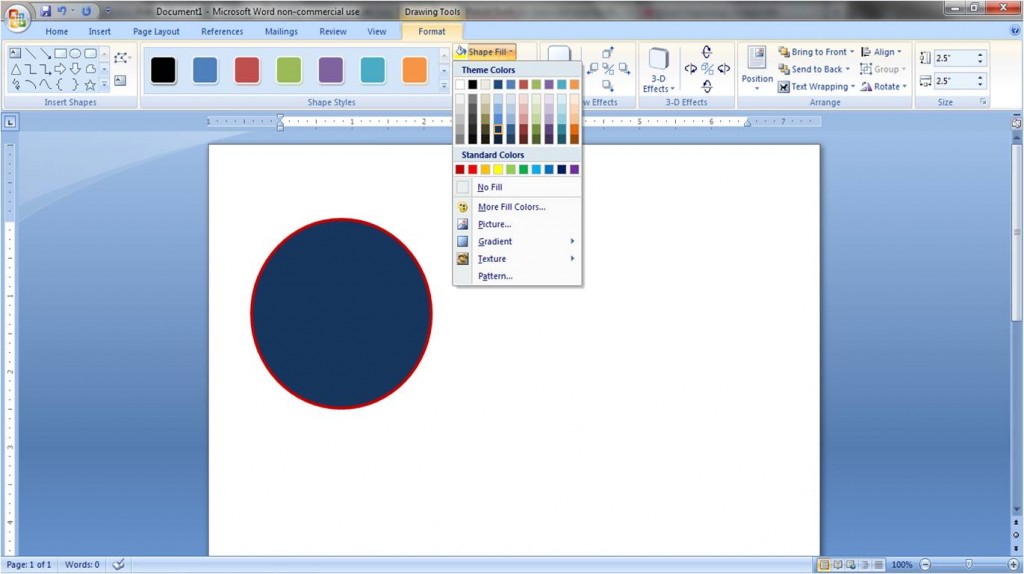Viewport: 1024px width, 574px height.
Task: Apply the orange shape style
Action: tap(415, 70)
